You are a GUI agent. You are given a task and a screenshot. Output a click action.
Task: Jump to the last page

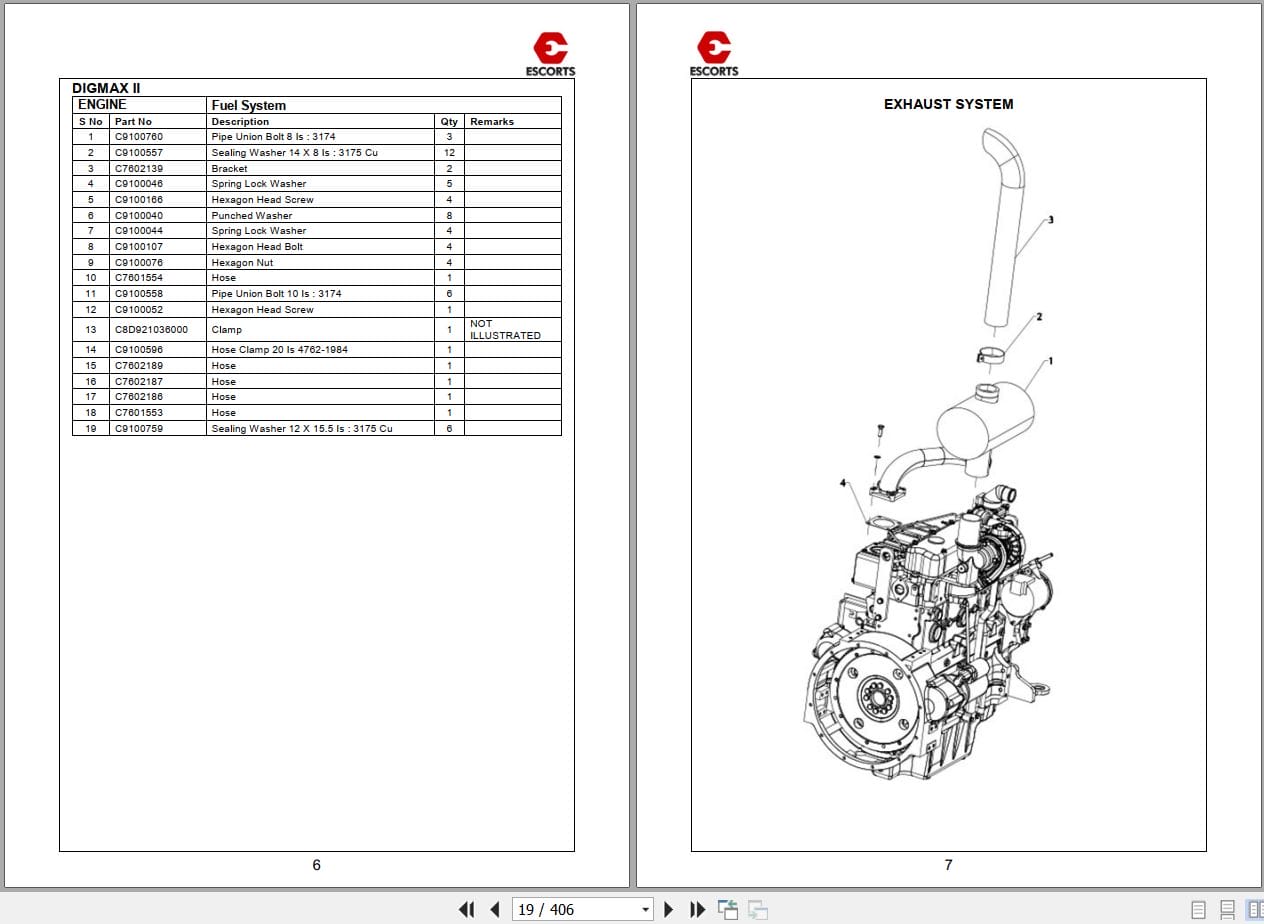(698, 909)
